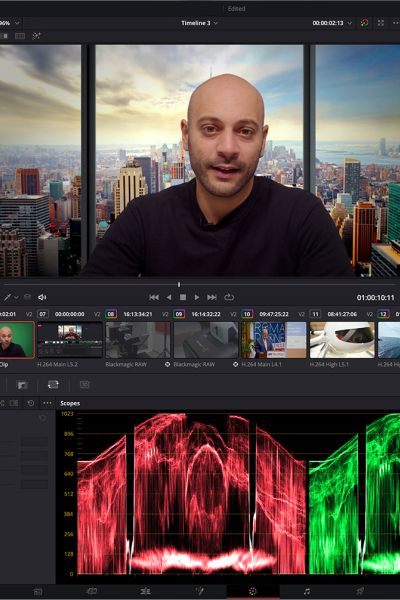Screen dimensions: 400x600
Task: Play the clip in reverse
Action: click(x=169, y=297)
